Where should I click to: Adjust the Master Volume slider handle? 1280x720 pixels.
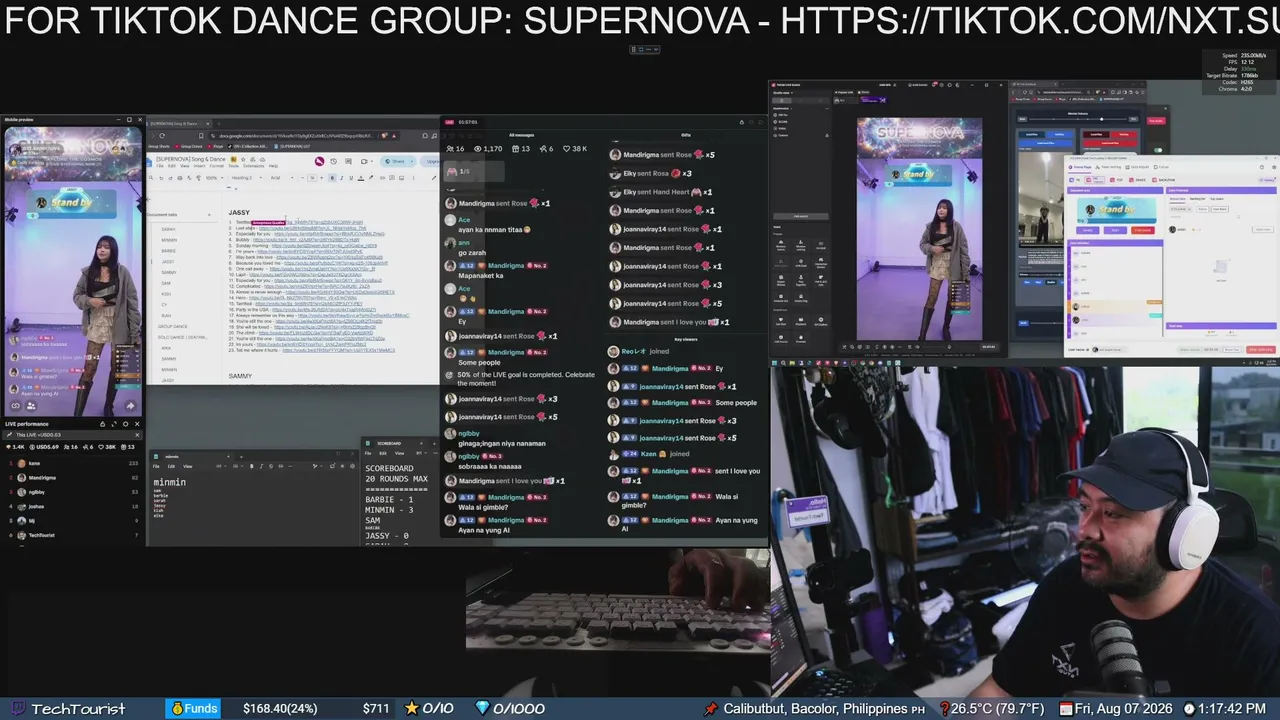[x=1103, y=120]
